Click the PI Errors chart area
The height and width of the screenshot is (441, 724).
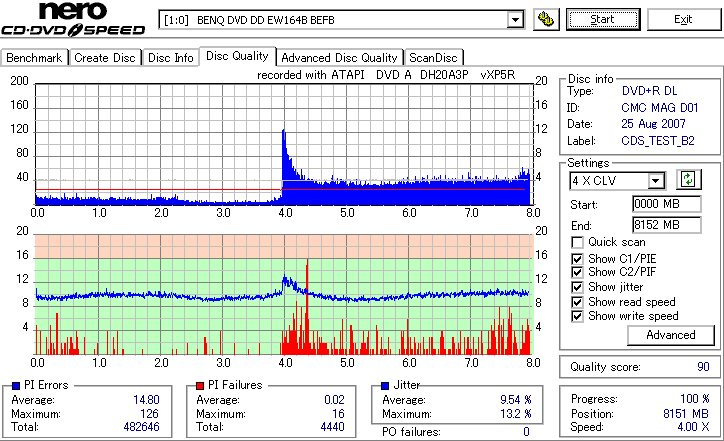[284, 144]
